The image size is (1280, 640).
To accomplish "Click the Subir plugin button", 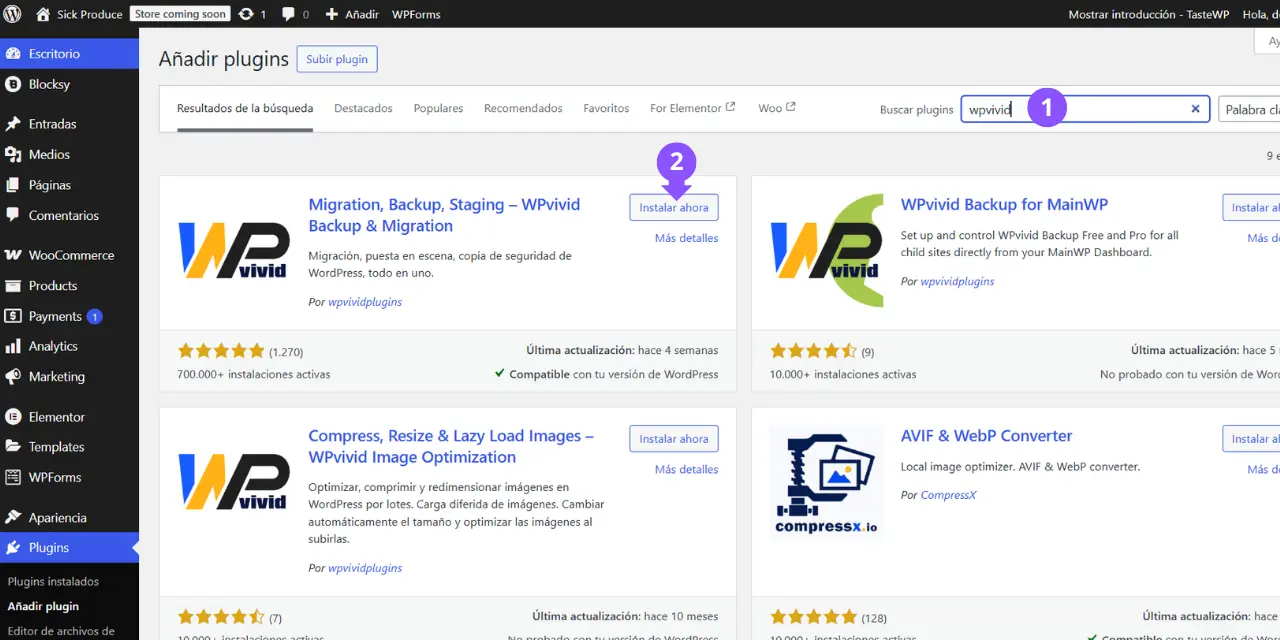I will (337, 59).
